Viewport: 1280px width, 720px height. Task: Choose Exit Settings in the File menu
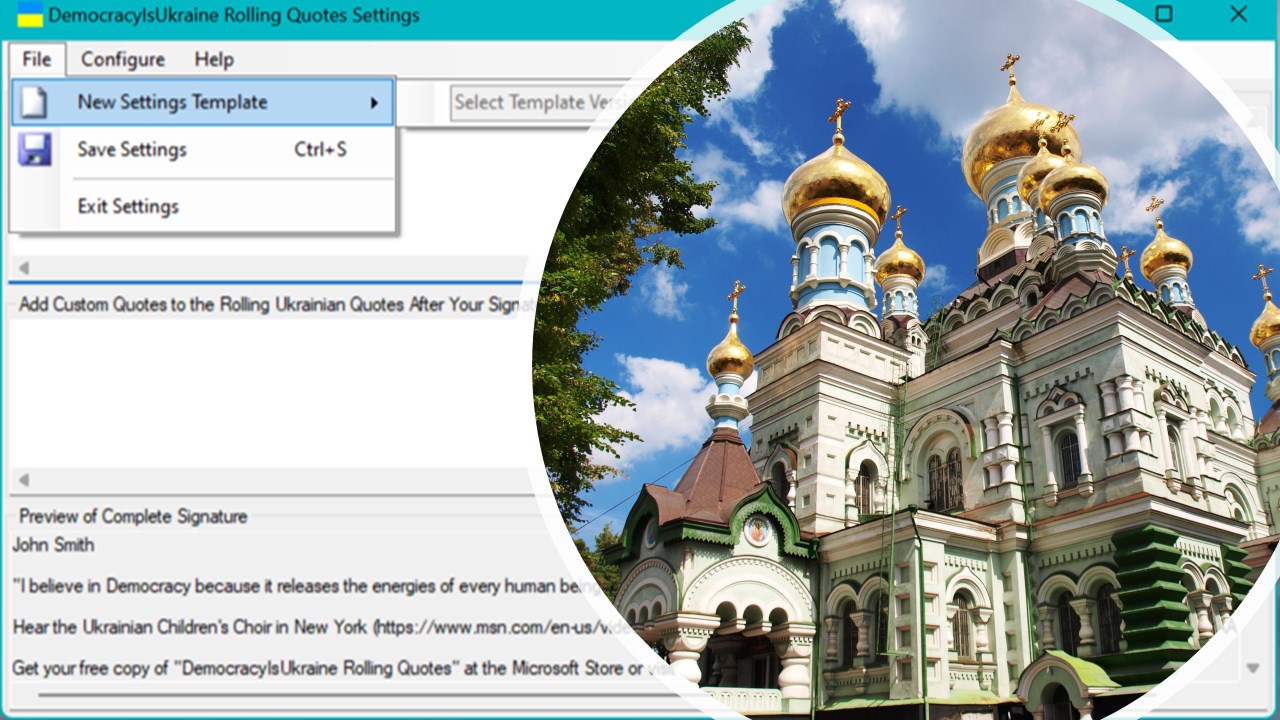pos(203,207)
